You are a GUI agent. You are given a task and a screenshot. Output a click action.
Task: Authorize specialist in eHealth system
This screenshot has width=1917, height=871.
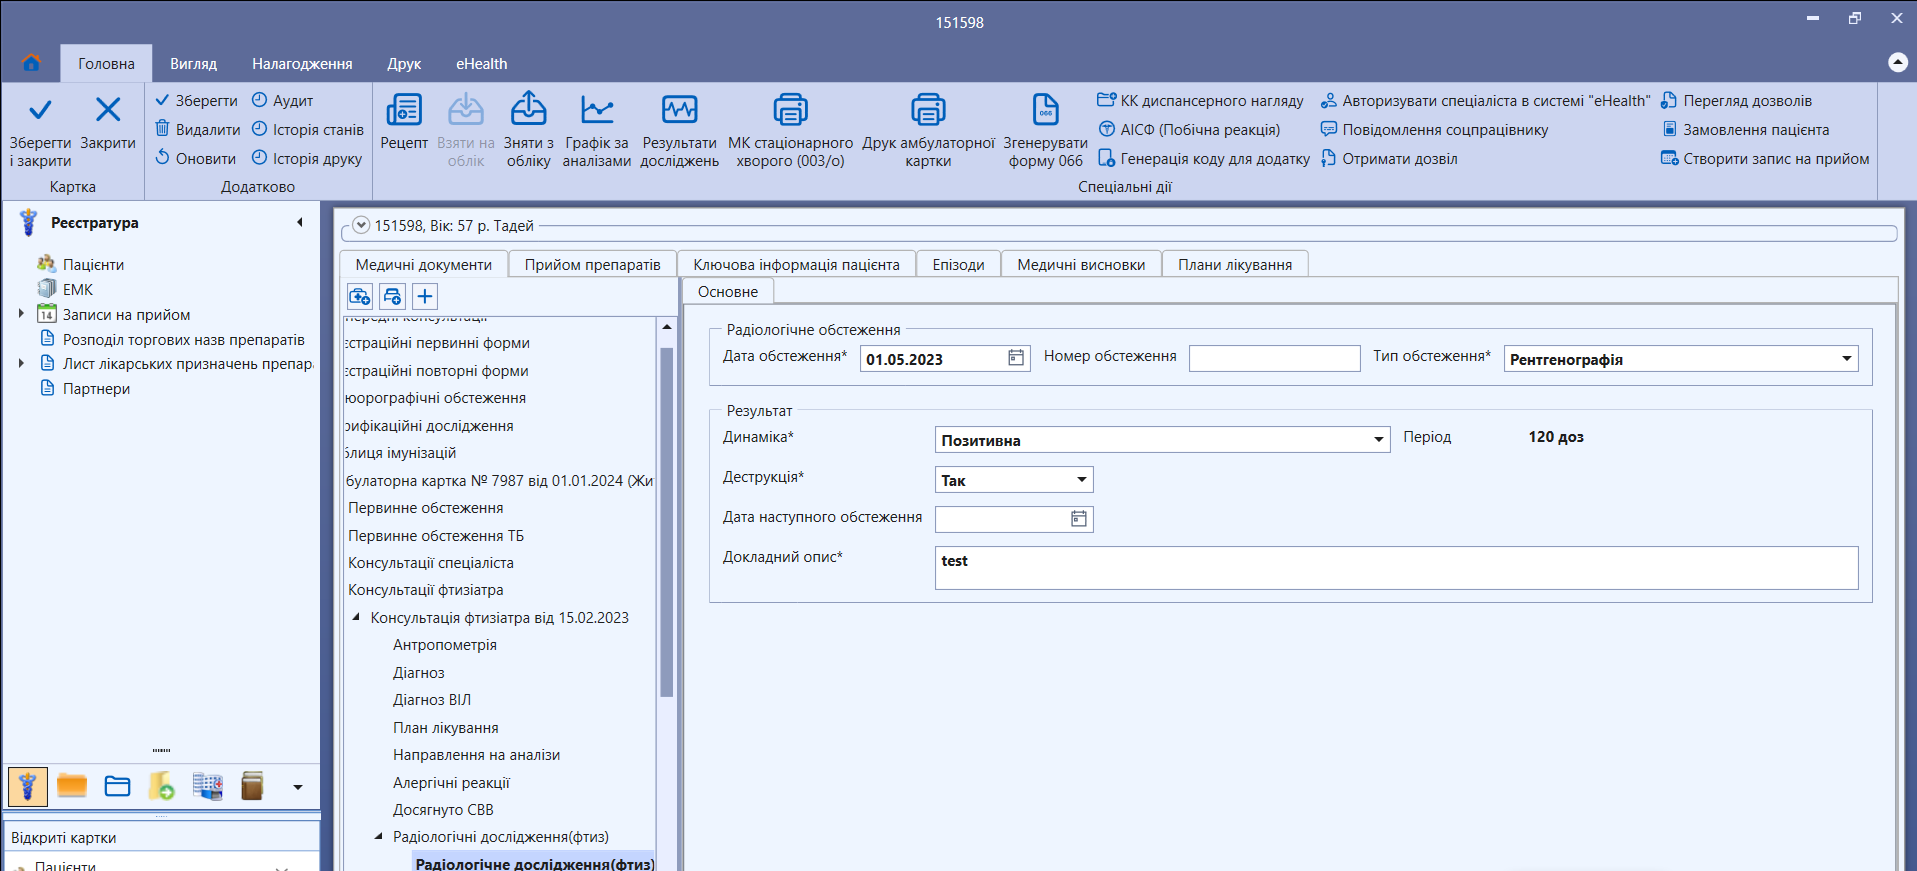pyautogui.click(x=1485, y=100)
